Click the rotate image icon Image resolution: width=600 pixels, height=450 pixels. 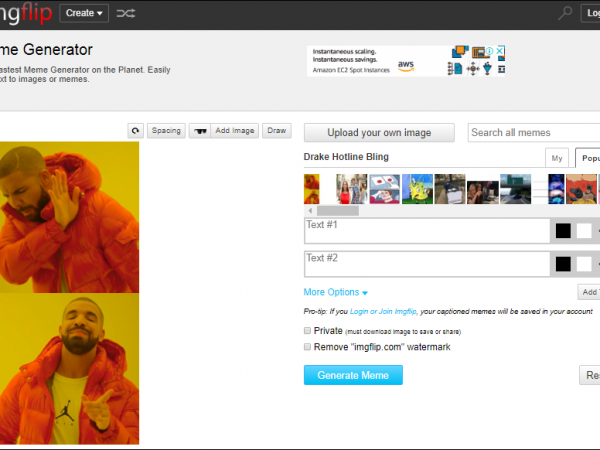[x=135, y=131]
